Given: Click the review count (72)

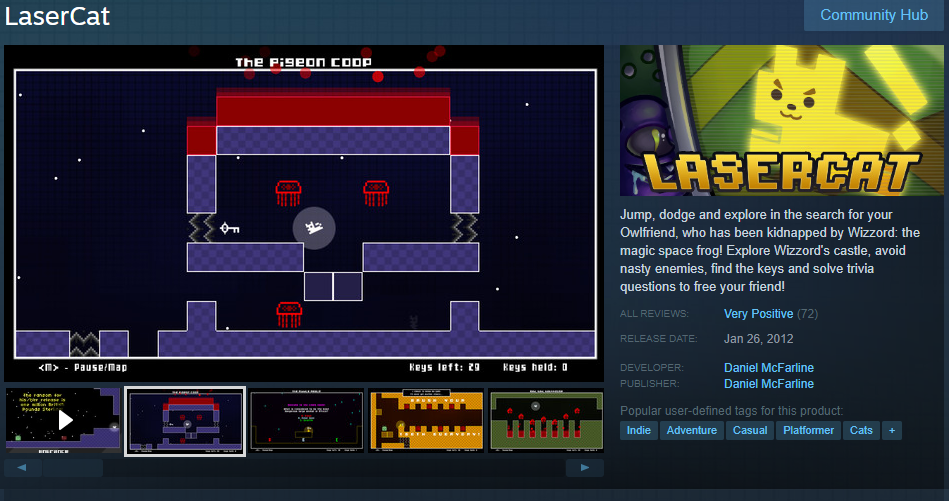Looking at the screenshot, I should pos(807,314).
